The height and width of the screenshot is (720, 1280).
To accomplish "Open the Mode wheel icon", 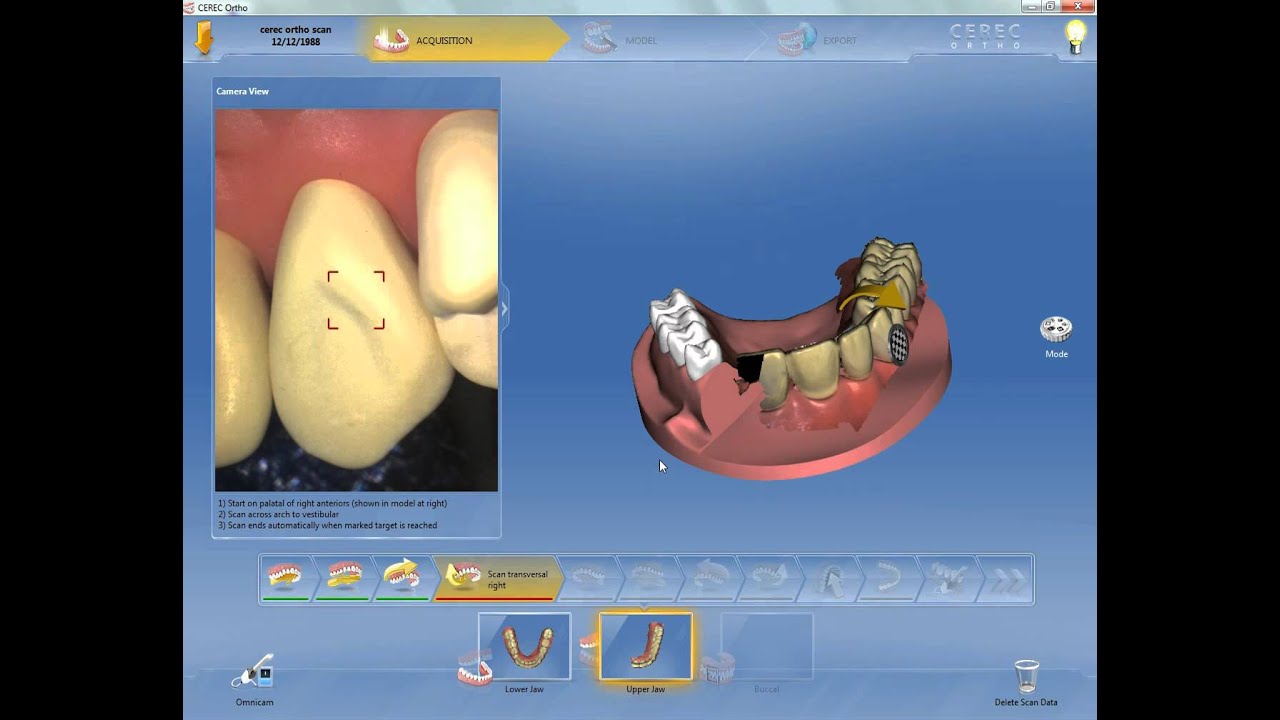I will (x=1056, y=329).
